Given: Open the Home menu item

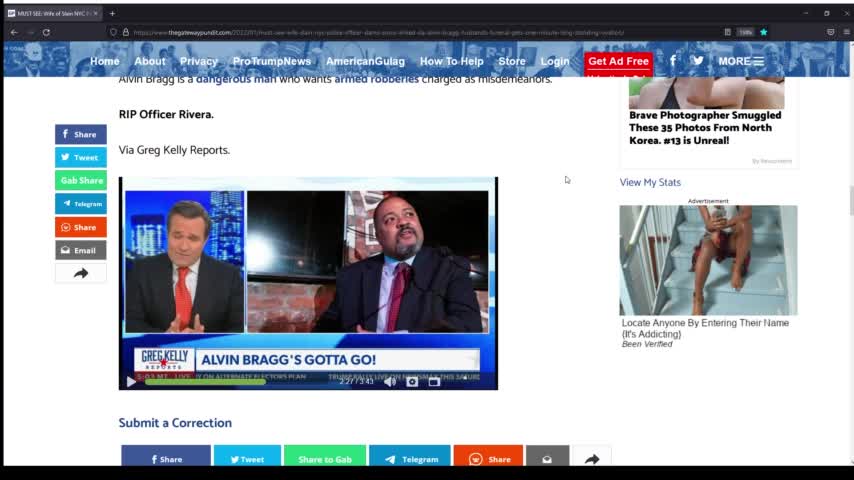Looking at the screenshot, I should coord(105,61).
